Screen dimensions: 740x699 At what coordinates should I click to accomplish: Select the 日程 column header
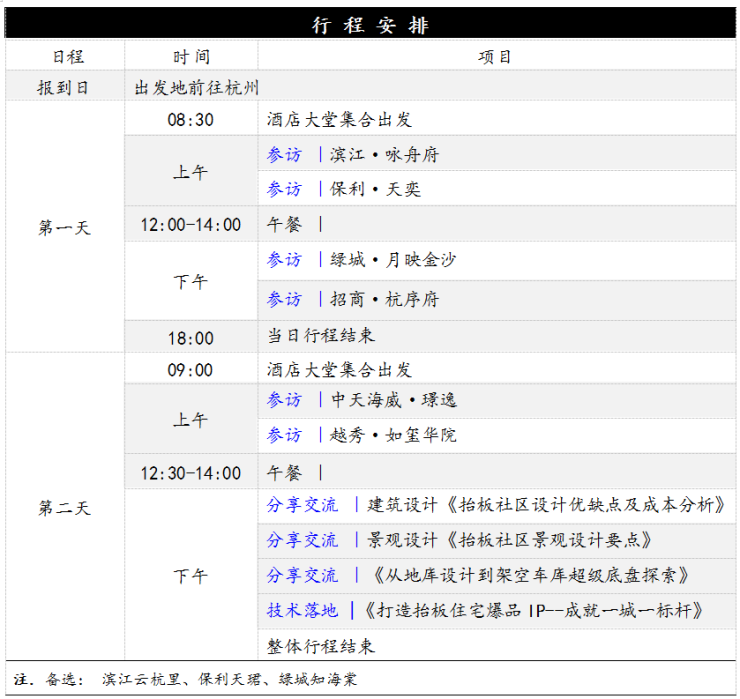(65, 56)
